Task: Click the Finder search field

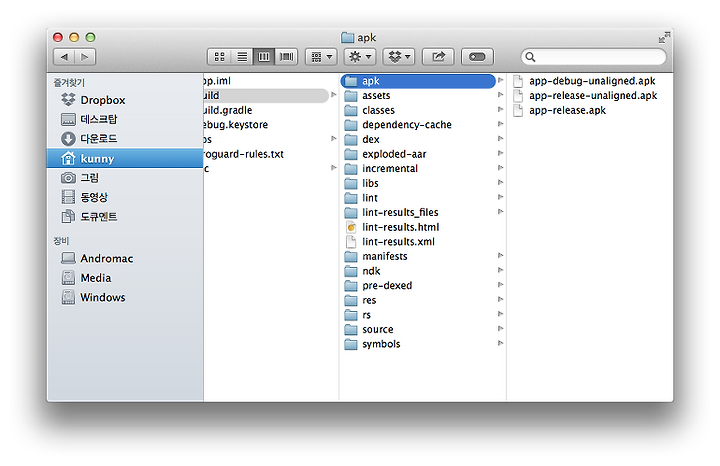Action: [x=593, y=57]
